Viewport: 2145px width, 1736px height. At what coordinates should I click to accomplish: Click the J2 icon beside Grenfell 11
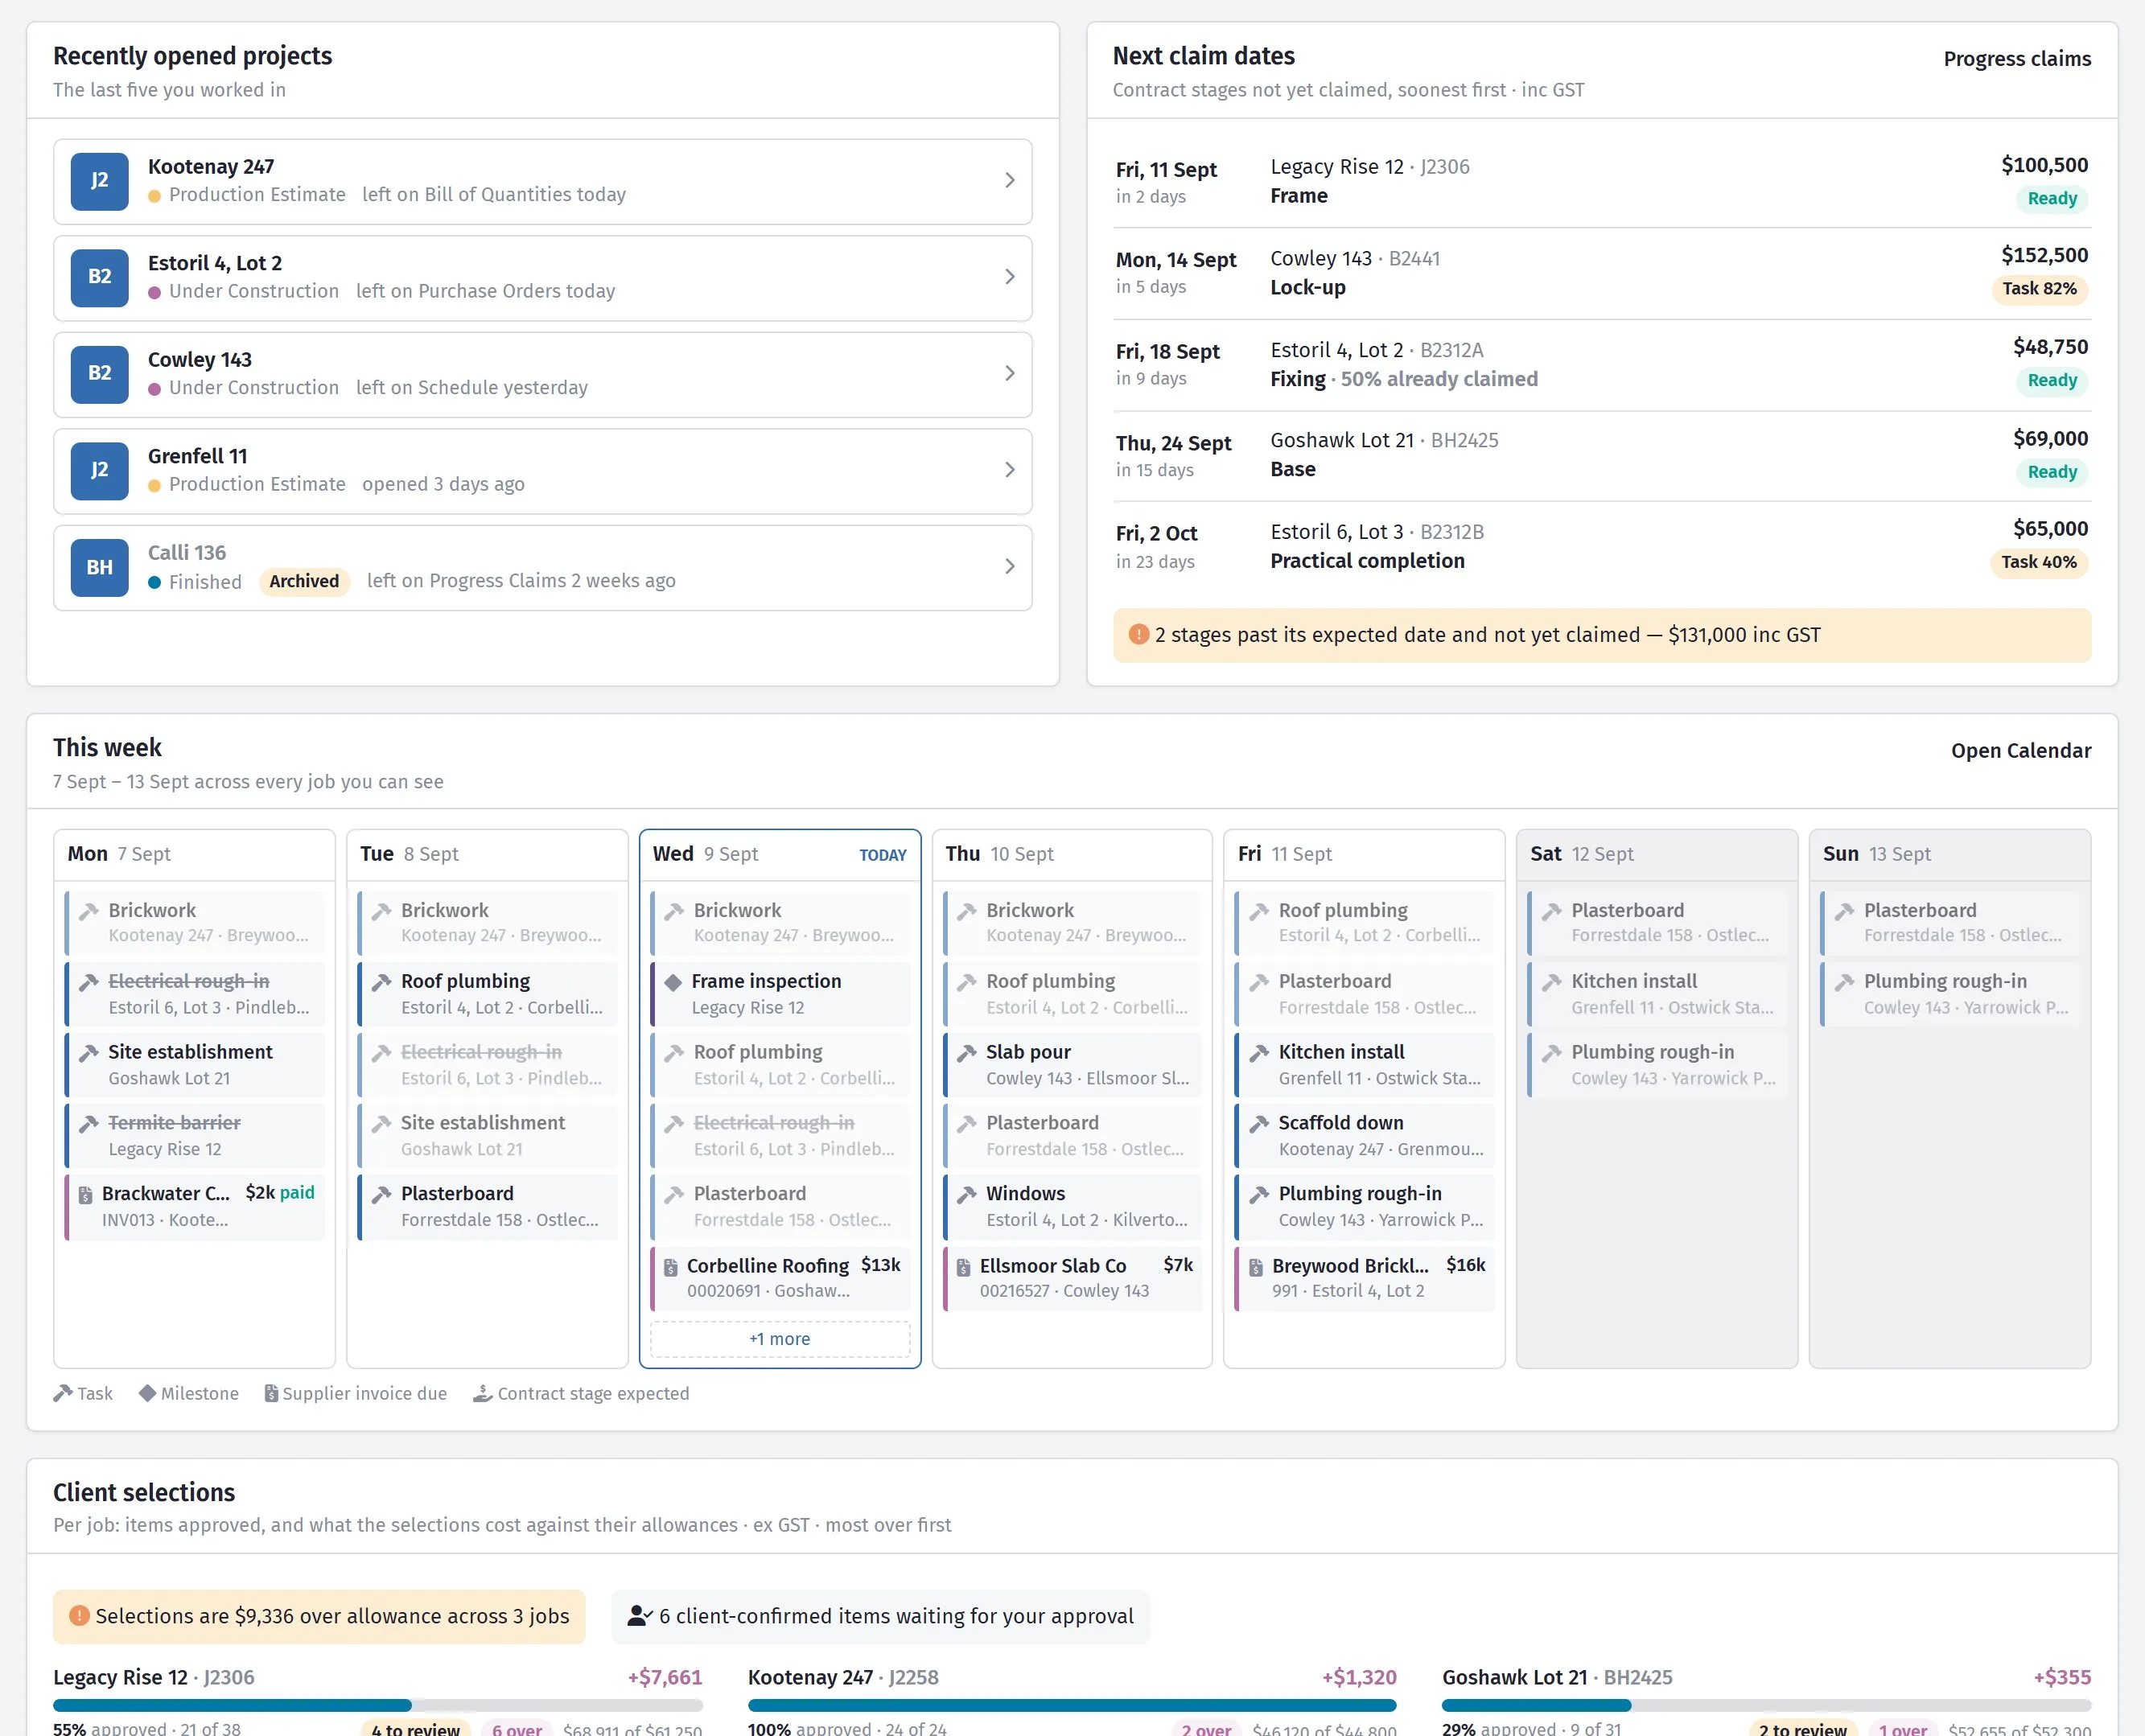coord(99,470)
